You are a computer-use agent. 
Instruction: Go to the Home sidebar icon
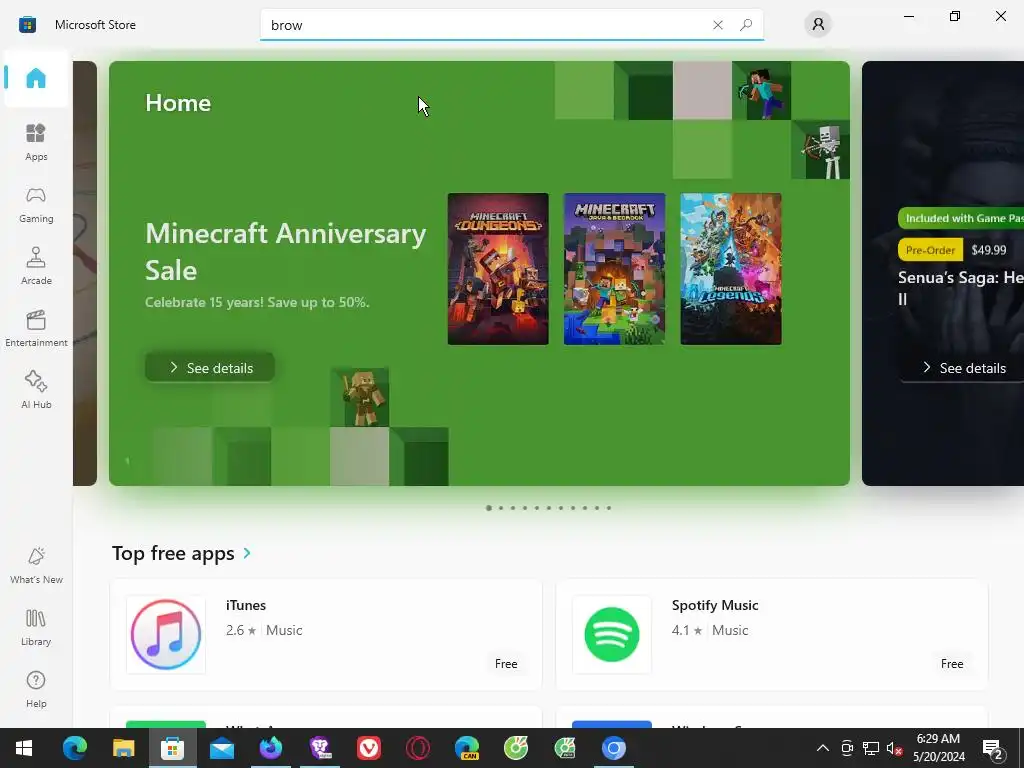click(36, 78)
